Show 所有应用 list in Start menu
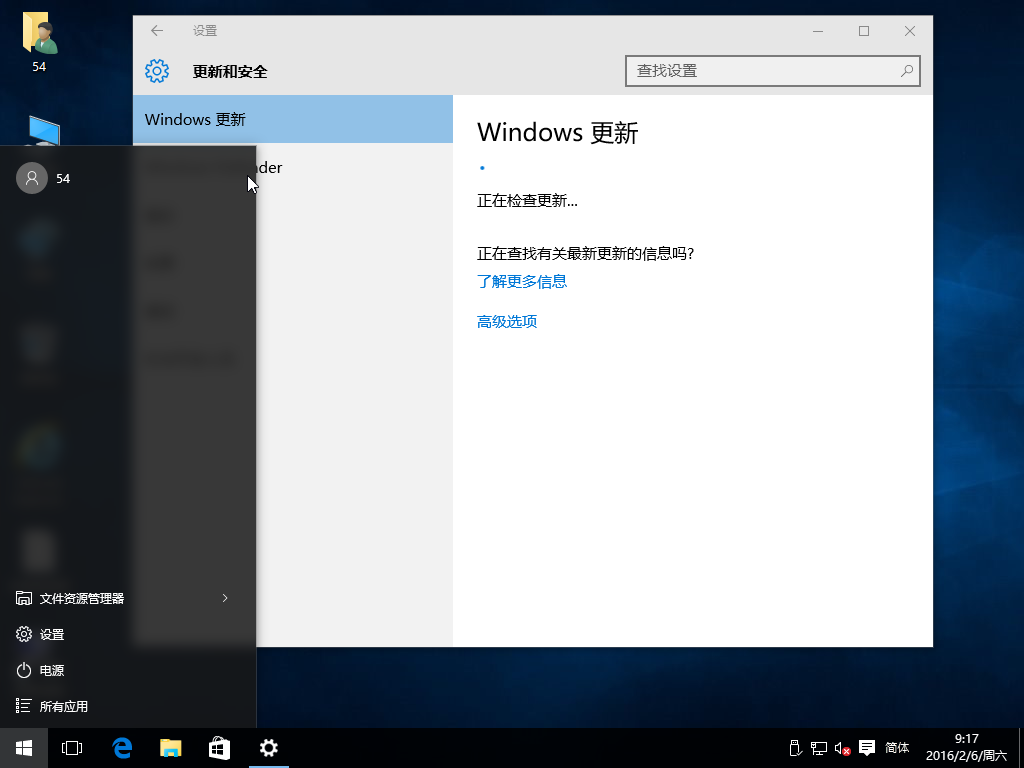Screen dimensions: 1024x768 pyautogui.click(x=63, y=707)
